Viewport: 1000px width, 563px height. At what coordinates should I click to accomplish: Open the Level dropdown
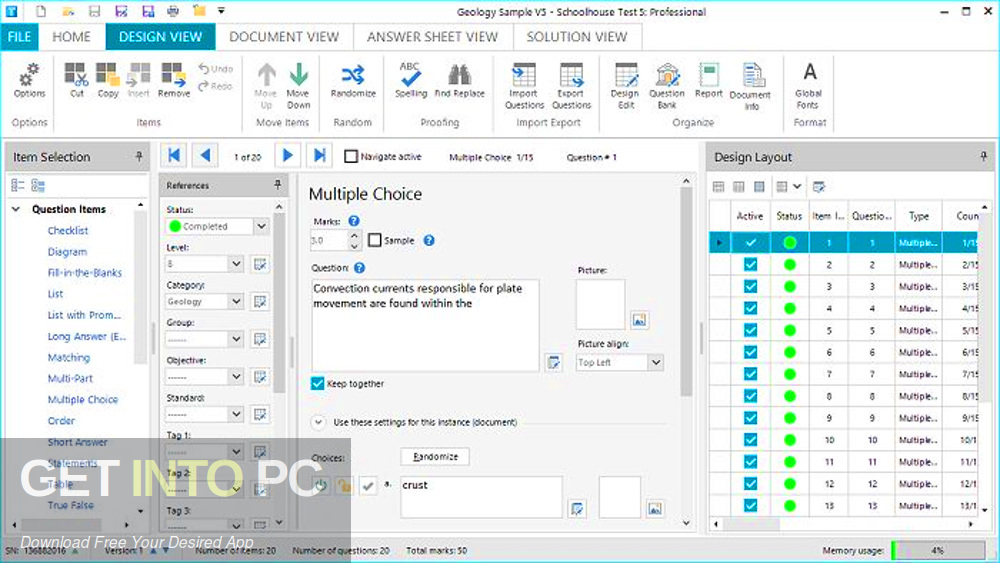click(236, 264)
